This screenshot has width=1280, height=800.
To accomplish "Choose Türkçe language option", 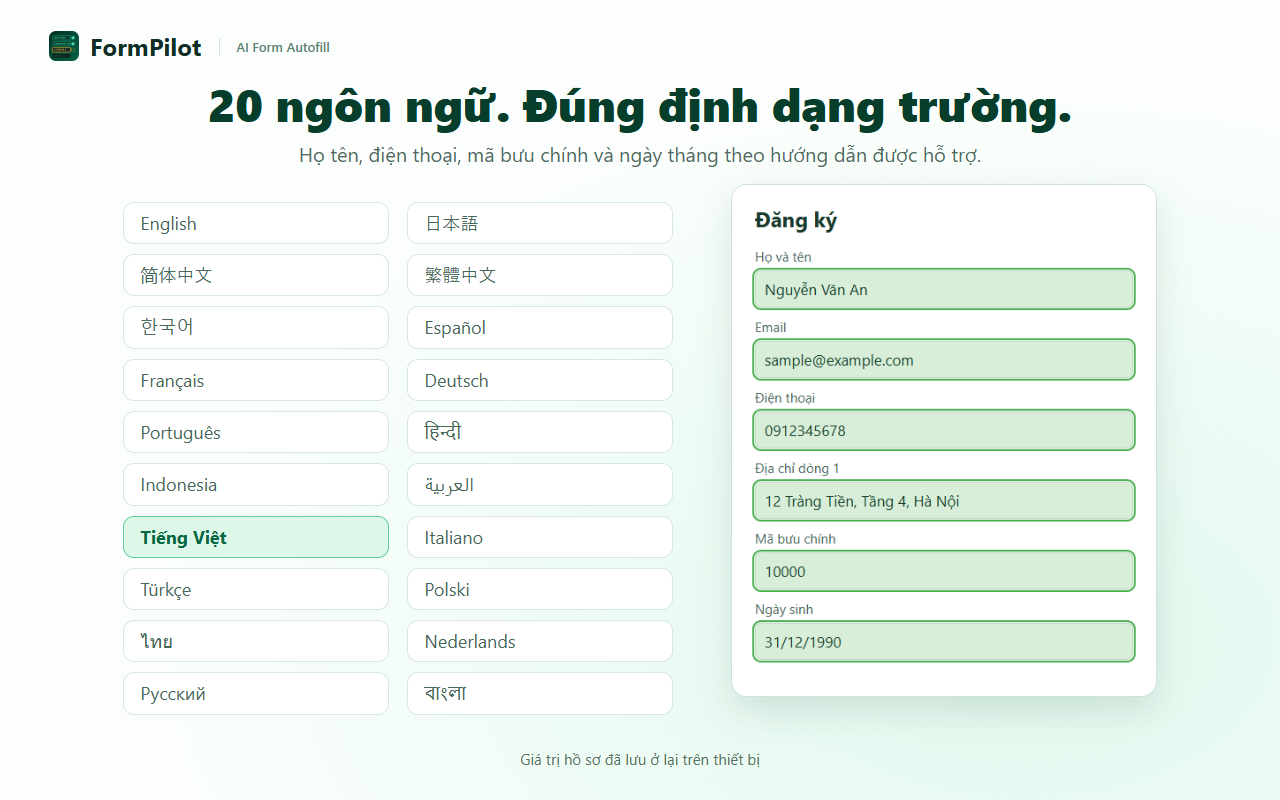I will 256,589.
